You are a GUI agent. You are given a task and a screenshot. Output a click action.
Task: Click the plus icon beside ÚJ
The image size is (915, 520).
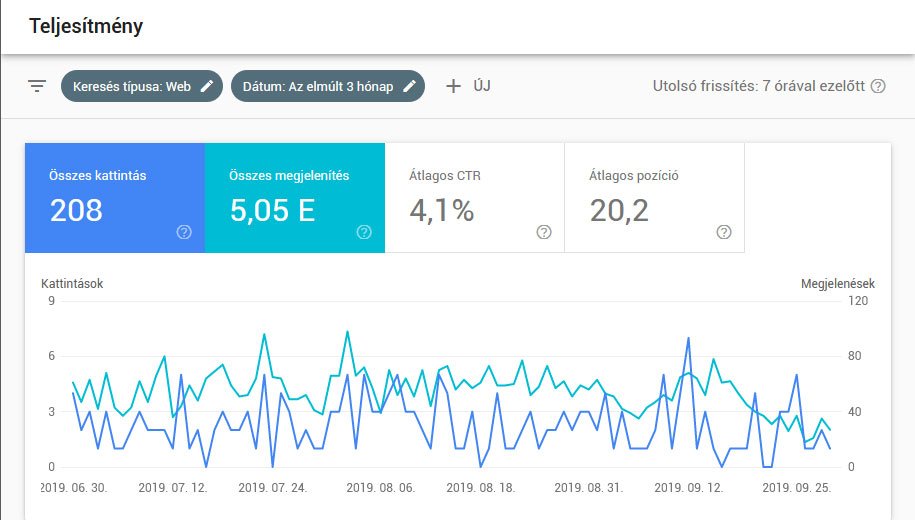(453, 86)
